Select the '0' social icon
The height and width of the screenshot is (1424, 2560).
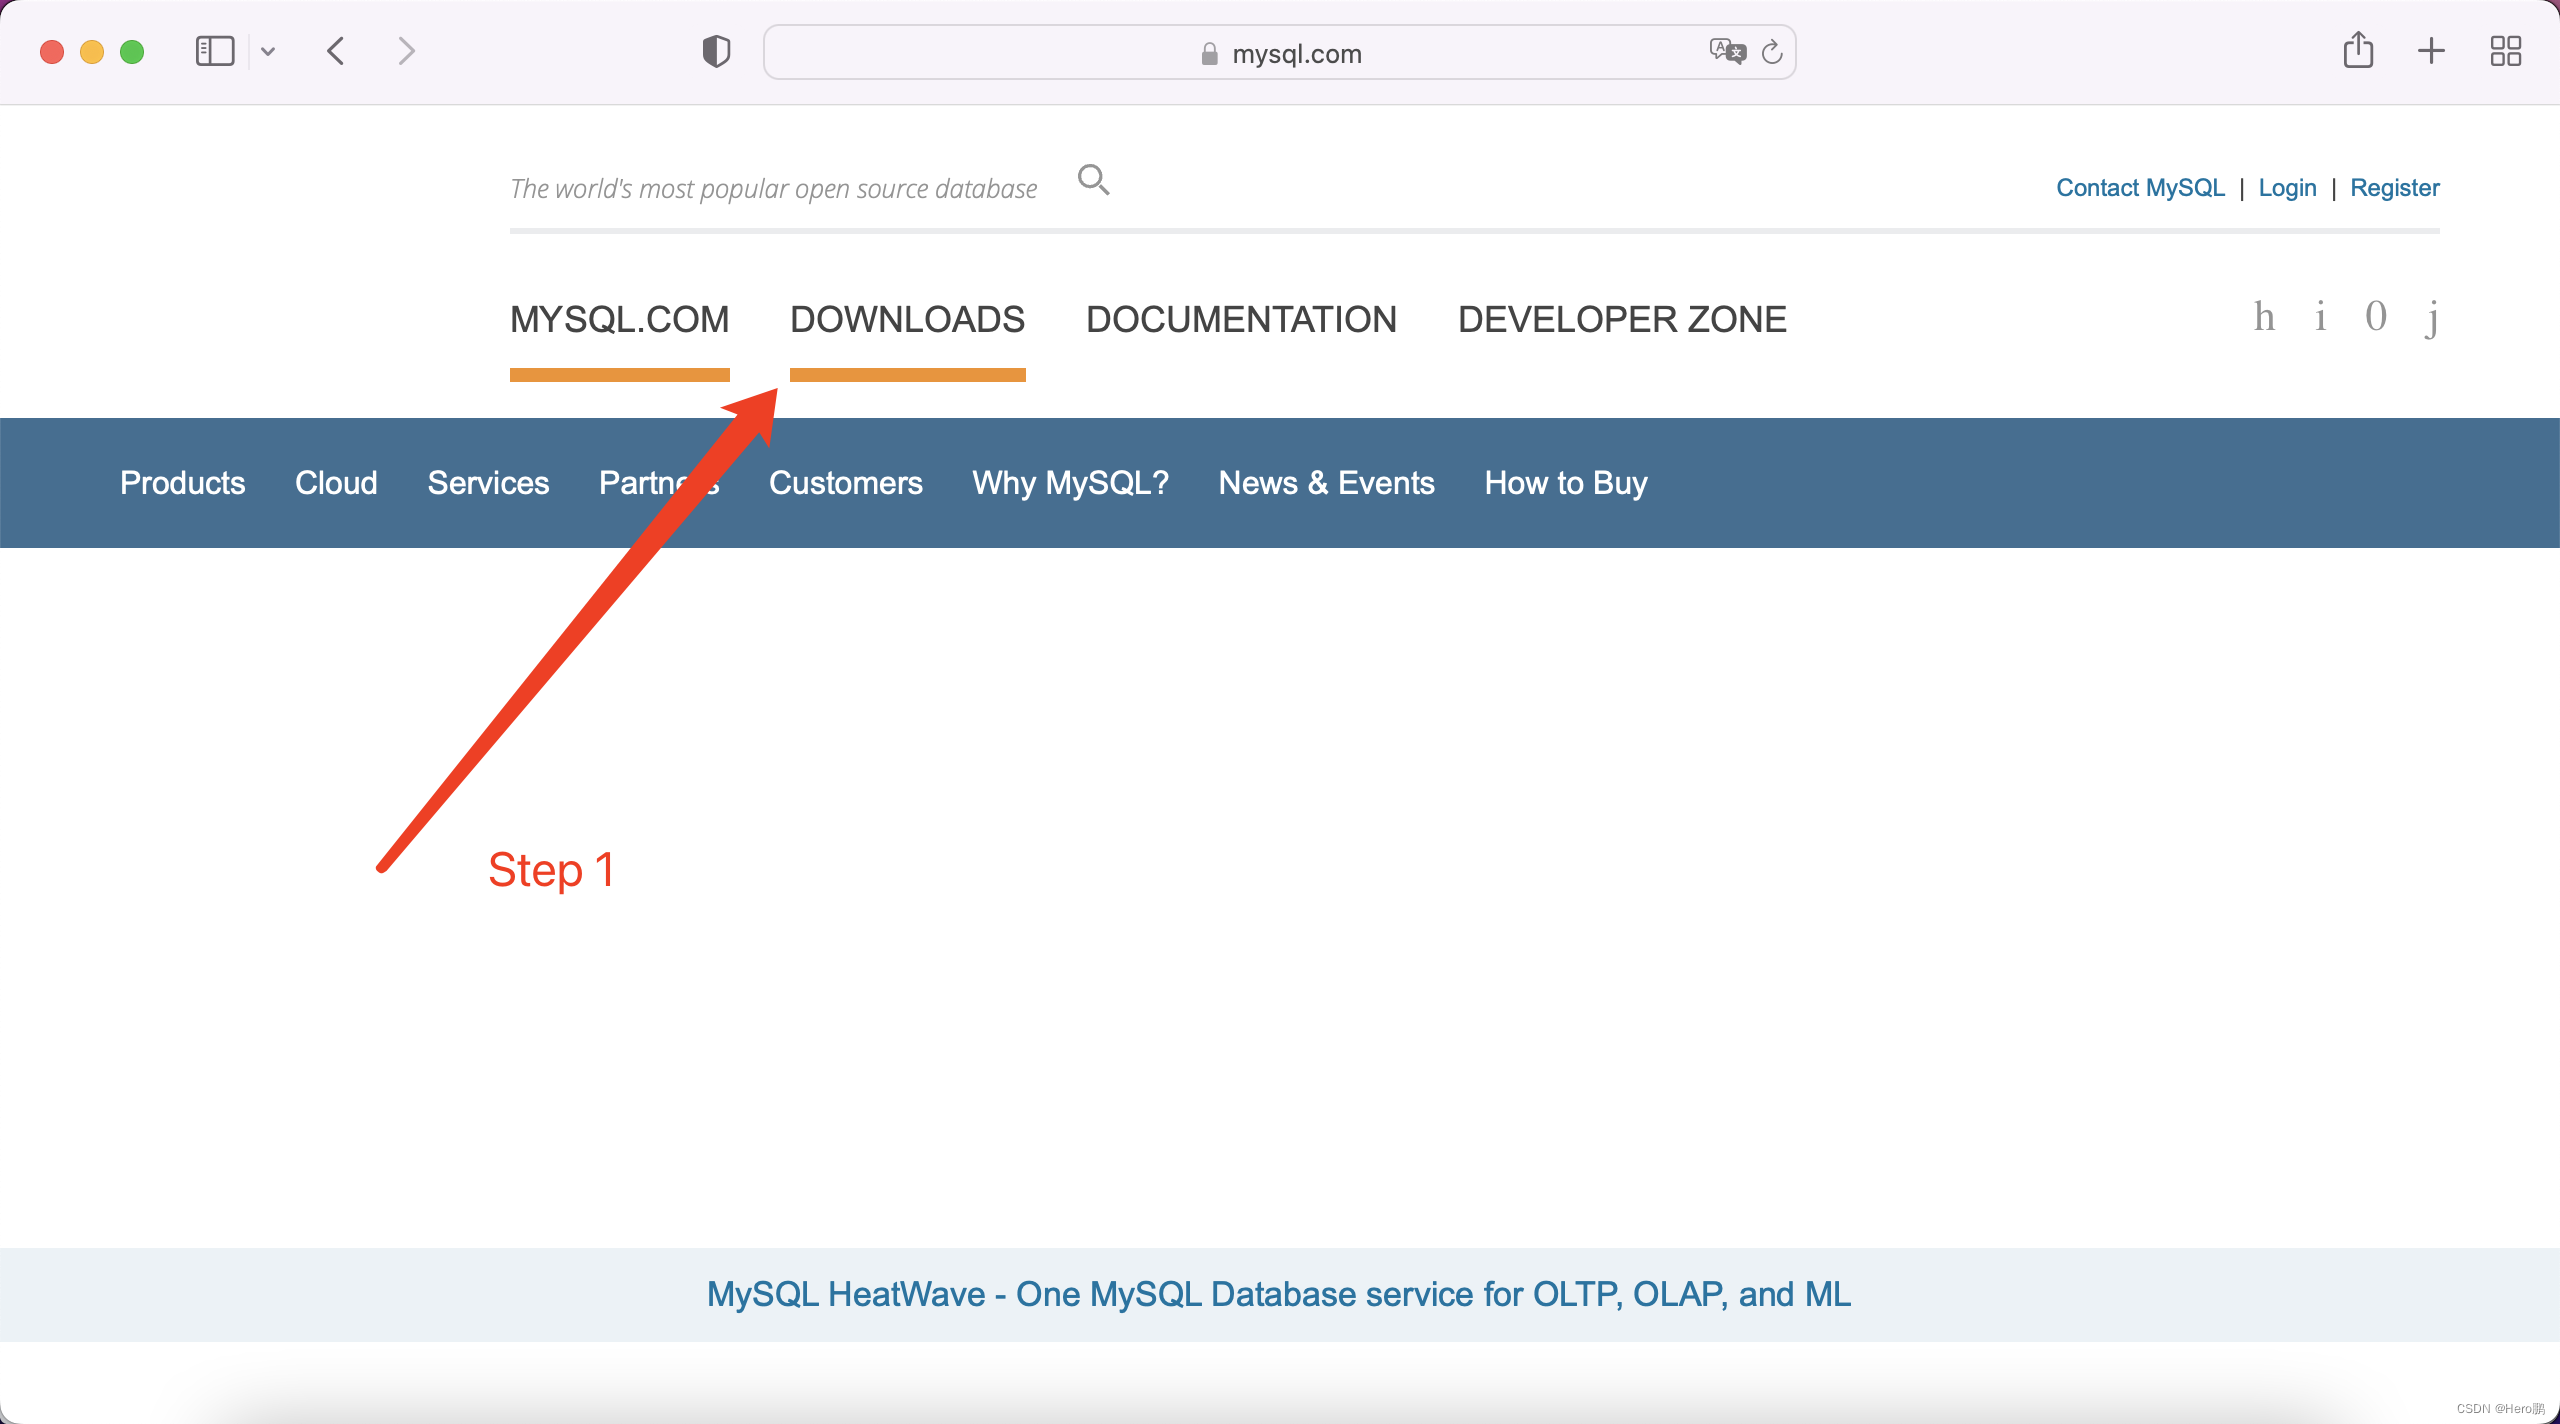[x=2376, y=317]
